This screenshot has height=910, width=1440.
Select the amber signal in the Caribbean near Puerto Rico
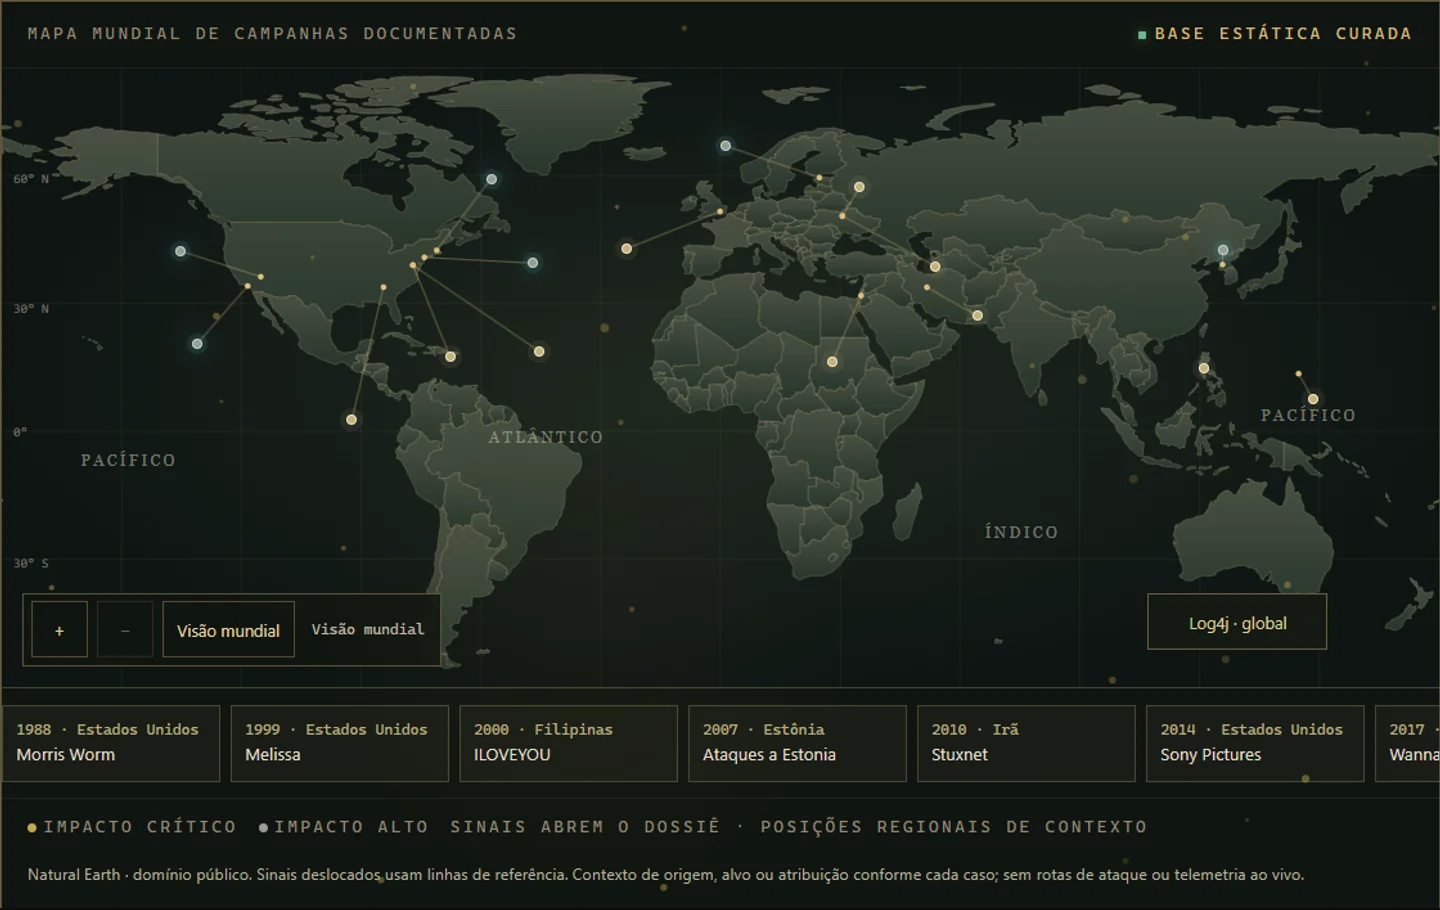pos(451,357)
